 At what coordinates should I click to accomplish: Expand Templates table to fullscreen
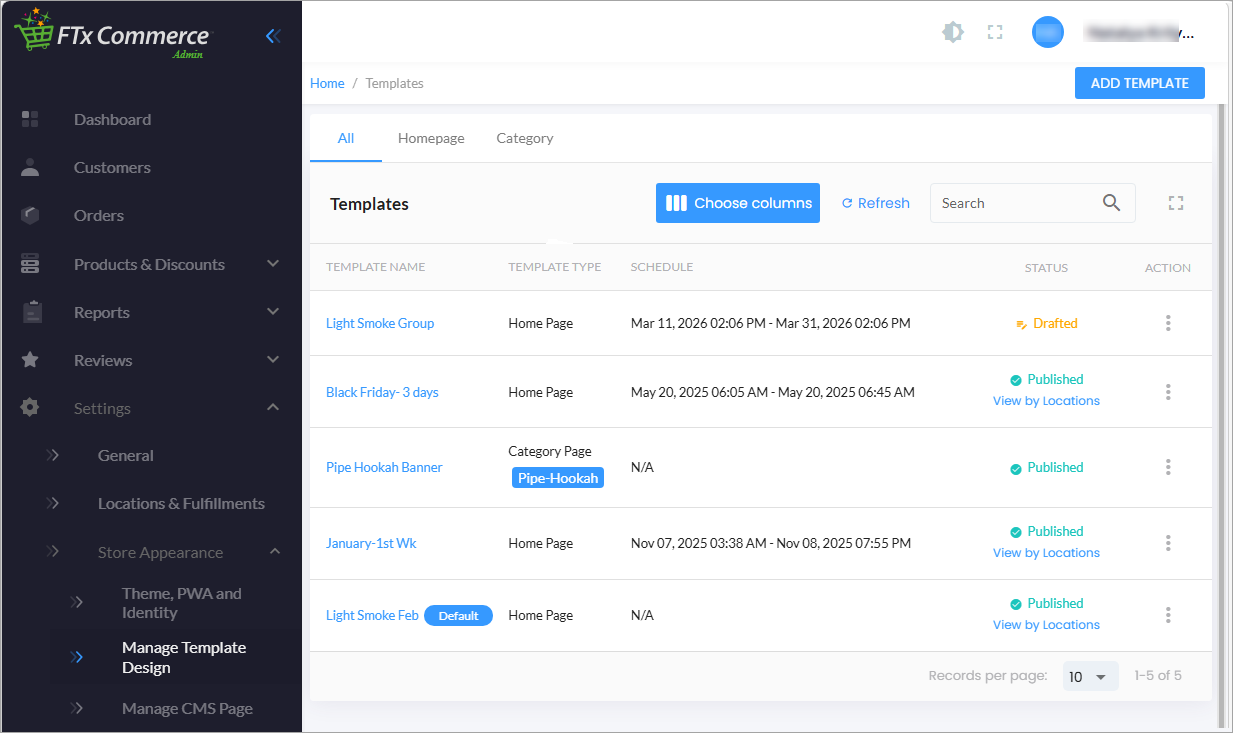point(1176,203)
